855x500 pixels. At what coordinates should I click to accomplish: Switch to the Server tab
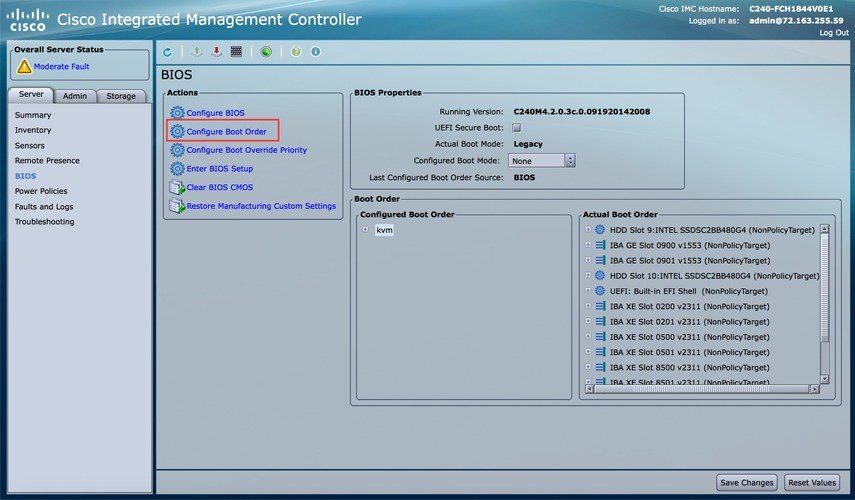coord(31,94)
